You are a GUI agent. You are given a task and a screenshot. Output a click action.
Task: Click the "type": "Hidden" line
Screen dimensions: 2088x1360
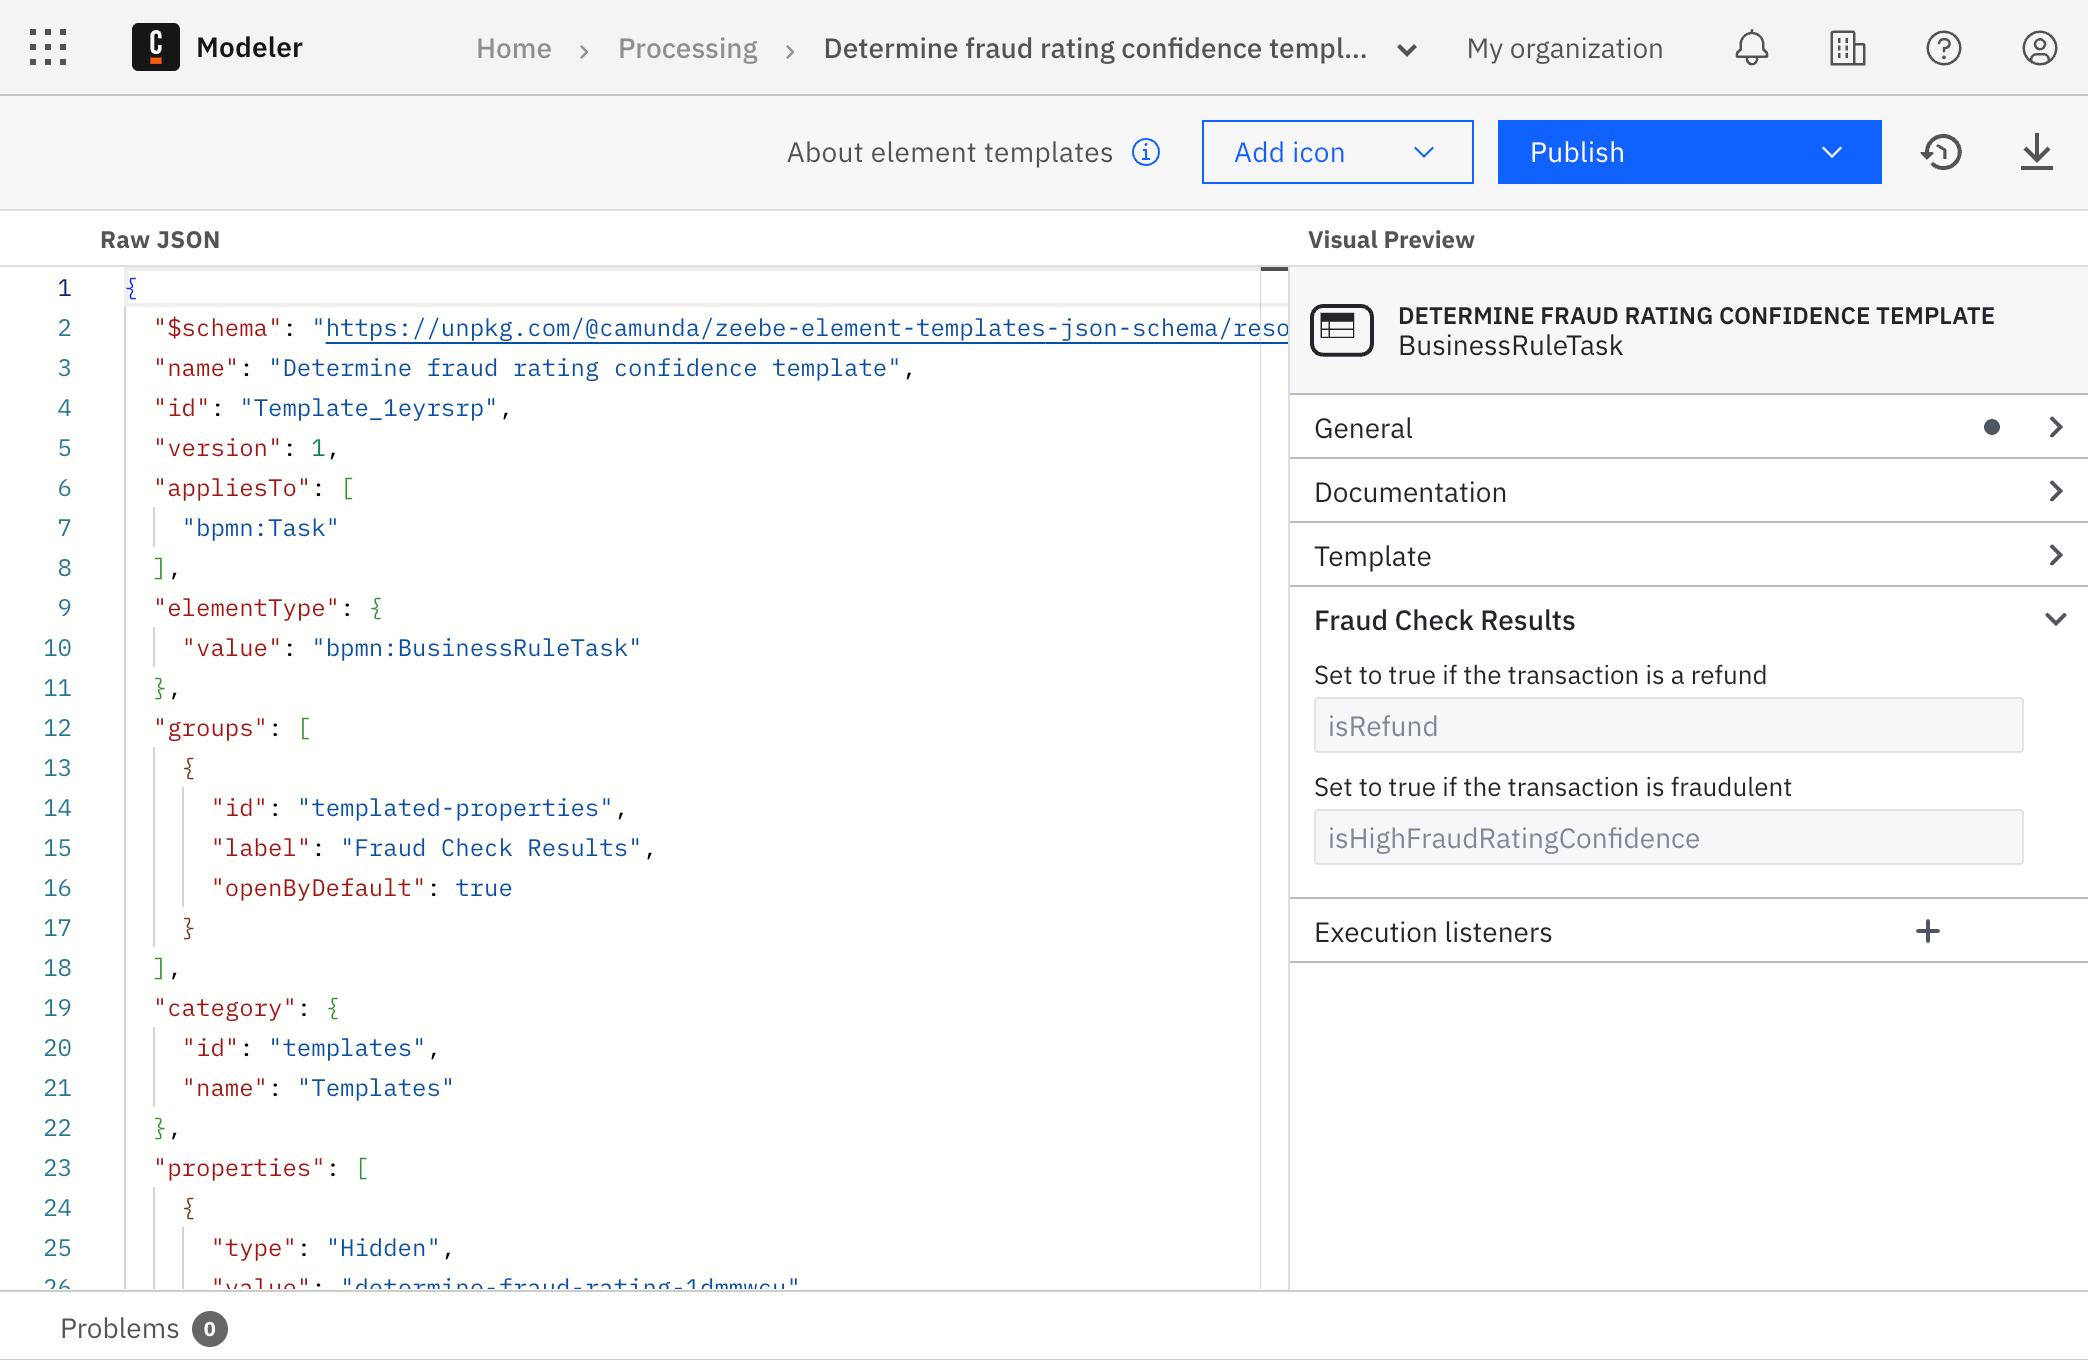[x=332, y=1248]
